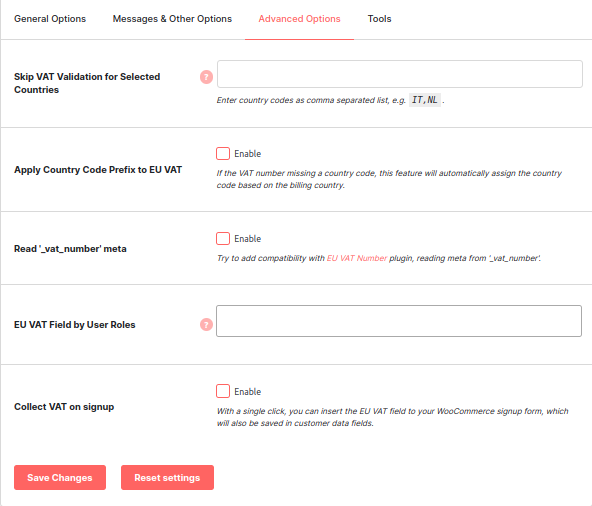This screenshot has height=506, width=592.
Task: Click the Collect VAT on signup heading
Action: (64, 407)
